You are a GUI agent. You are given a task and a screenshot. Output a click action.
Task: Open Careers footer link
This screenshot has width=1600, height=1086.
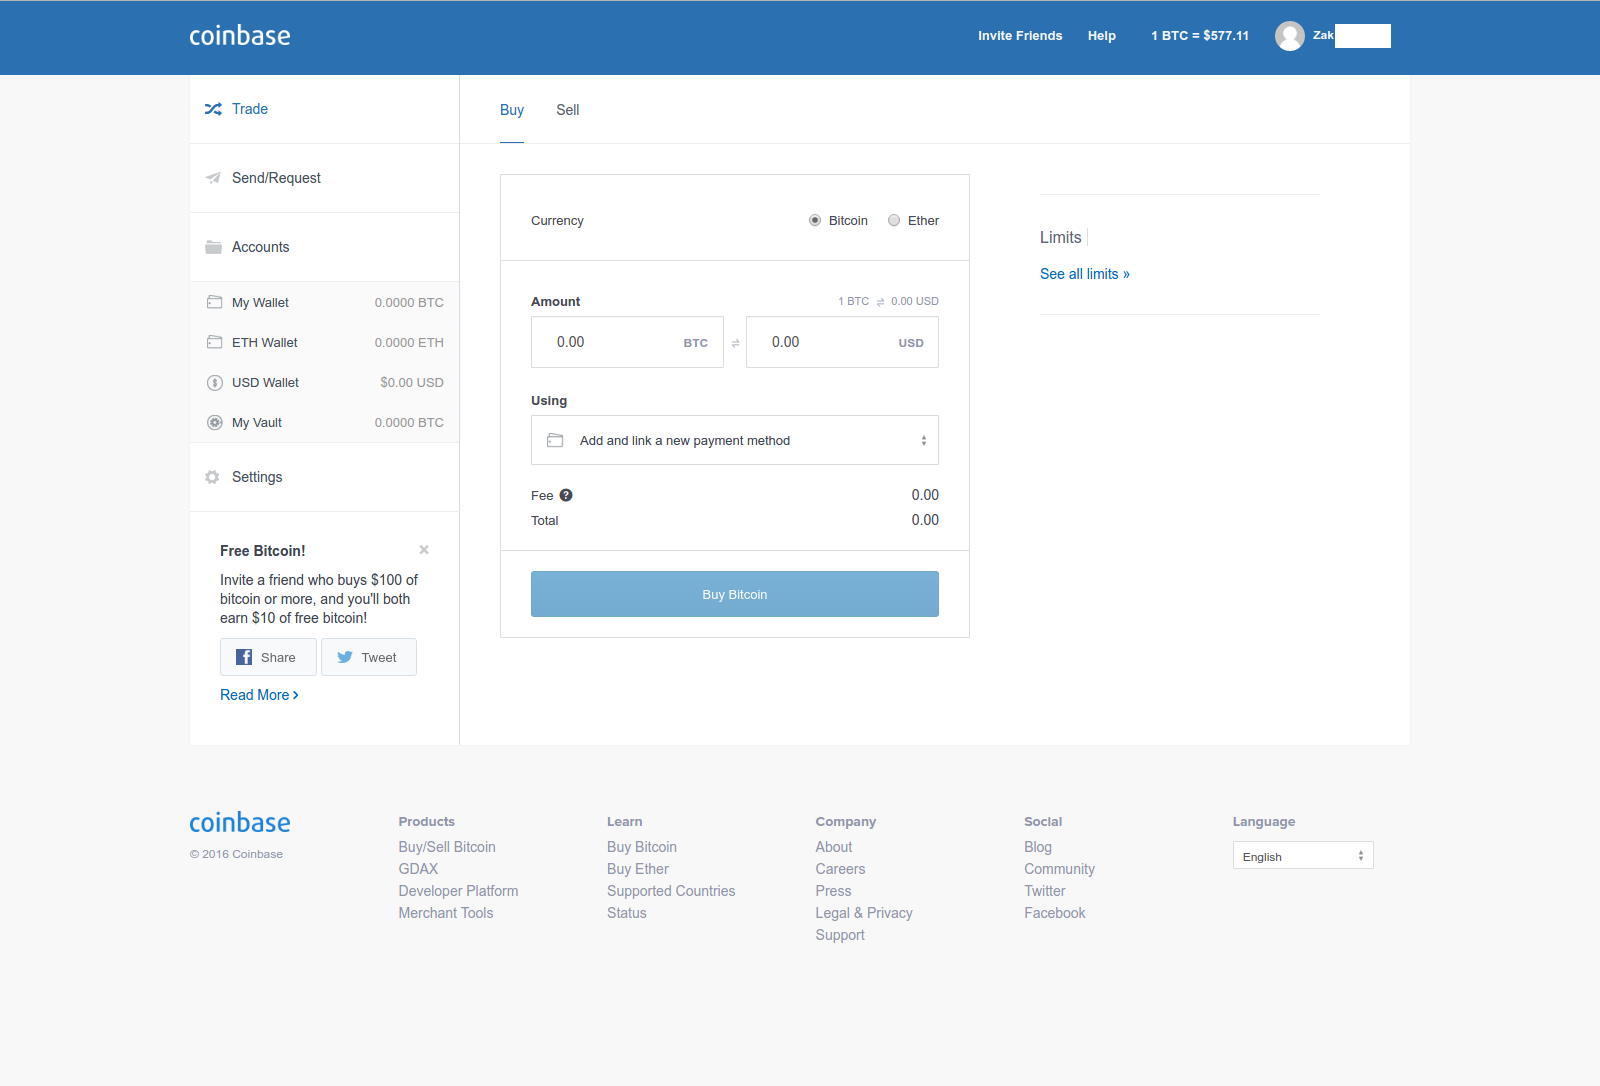[x=840, y=869]
